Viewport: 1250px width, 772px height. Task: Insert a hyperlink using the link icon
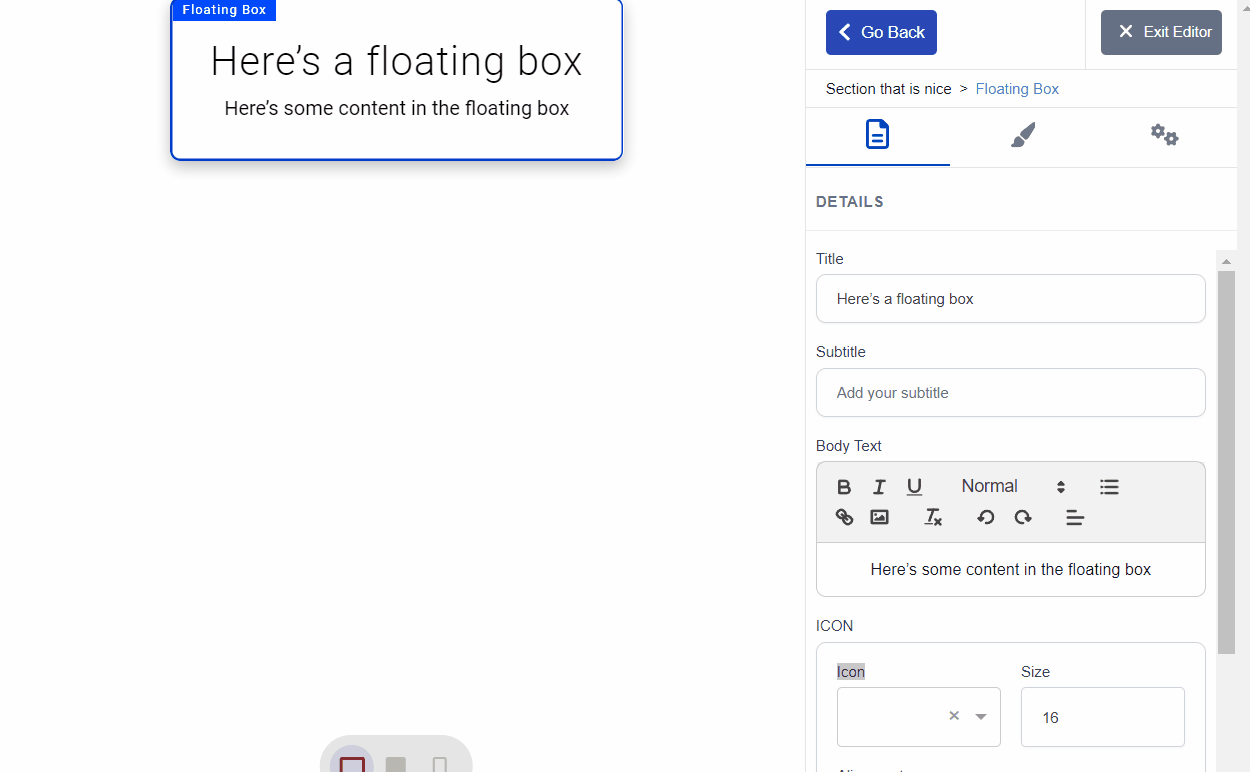[844, 517]
